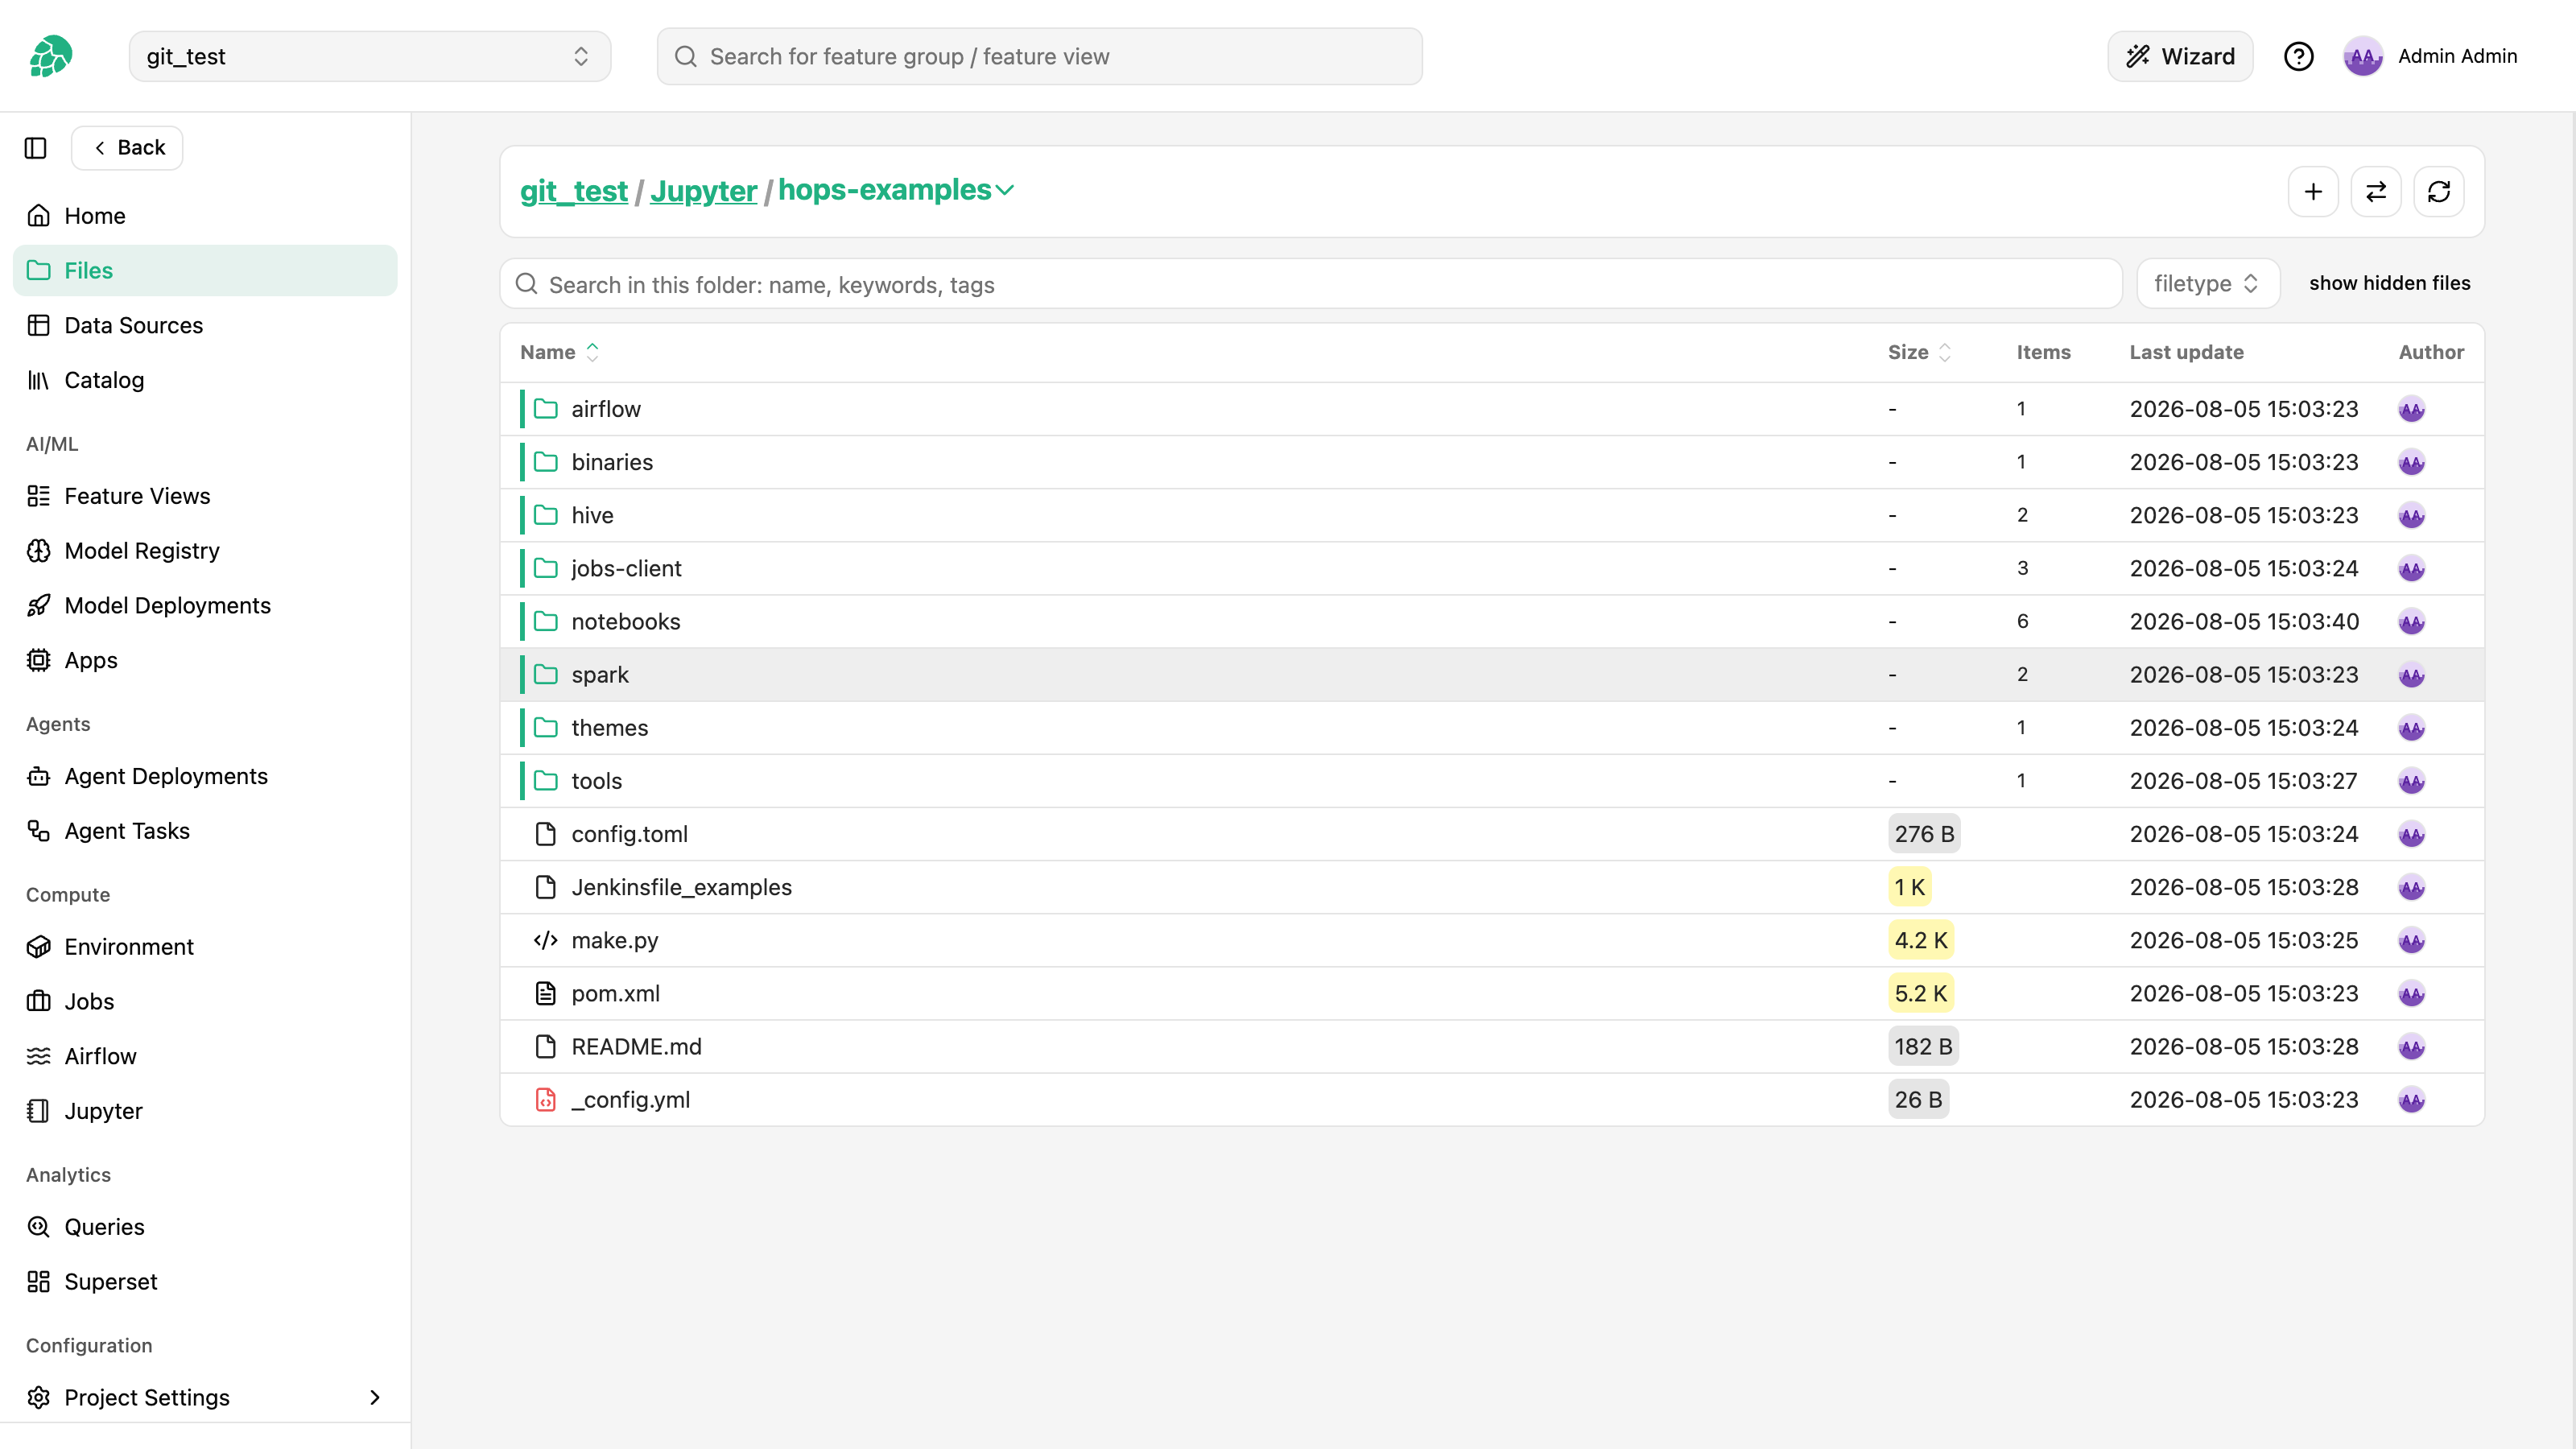The height and width of the screenshot is (1449, 2576).
Task: Click the git_test breadcrumb link
Action: pyautogui.click(x=574, y=191)
